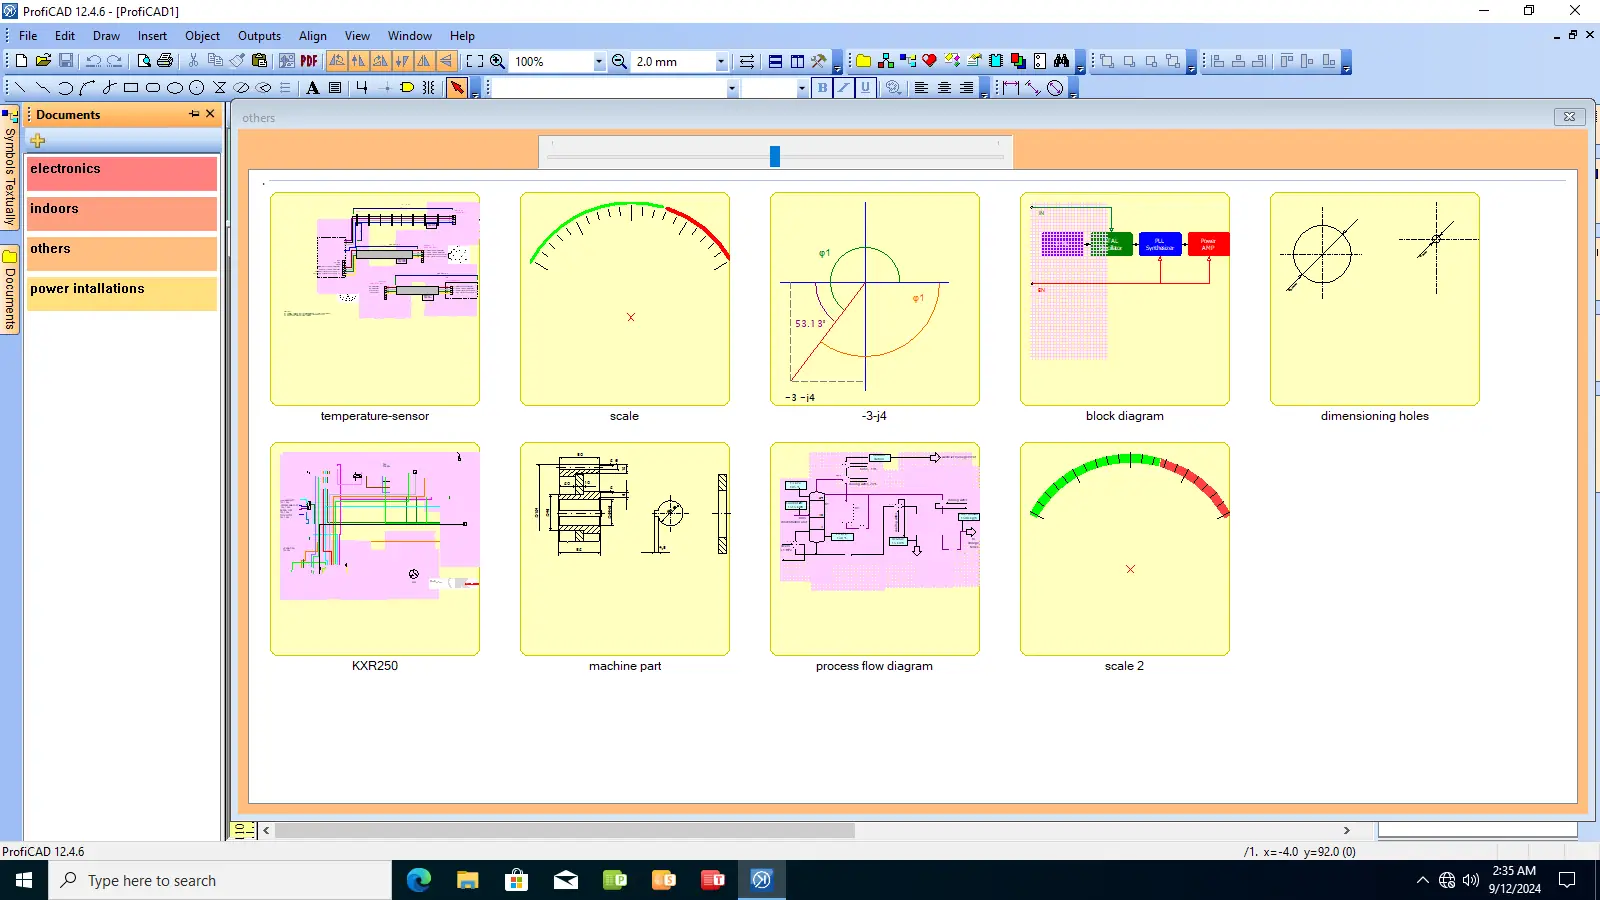Screen dimensions: 1600x900
Task: Set text alignment to center
Action: tap(944, 88)
